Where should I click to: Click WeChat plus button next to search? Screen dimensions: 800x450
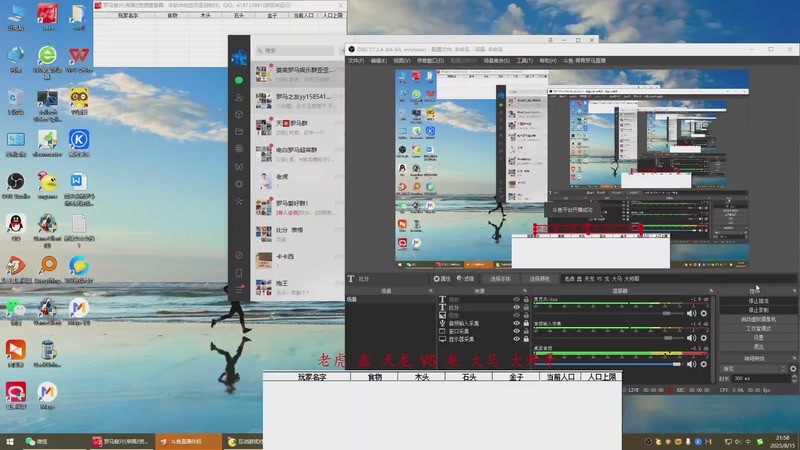click(342, 51)
